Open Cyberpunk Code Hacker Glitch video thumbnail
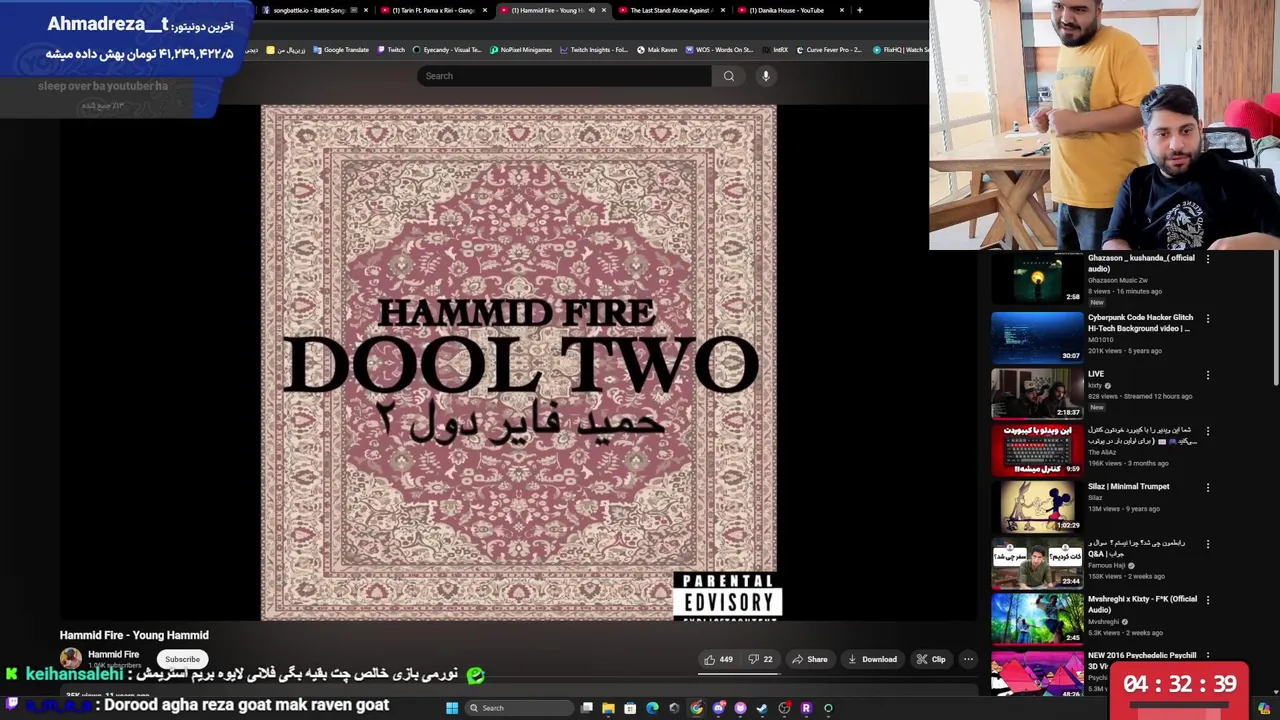The image size is (1280, 720). click(1037, 337)
